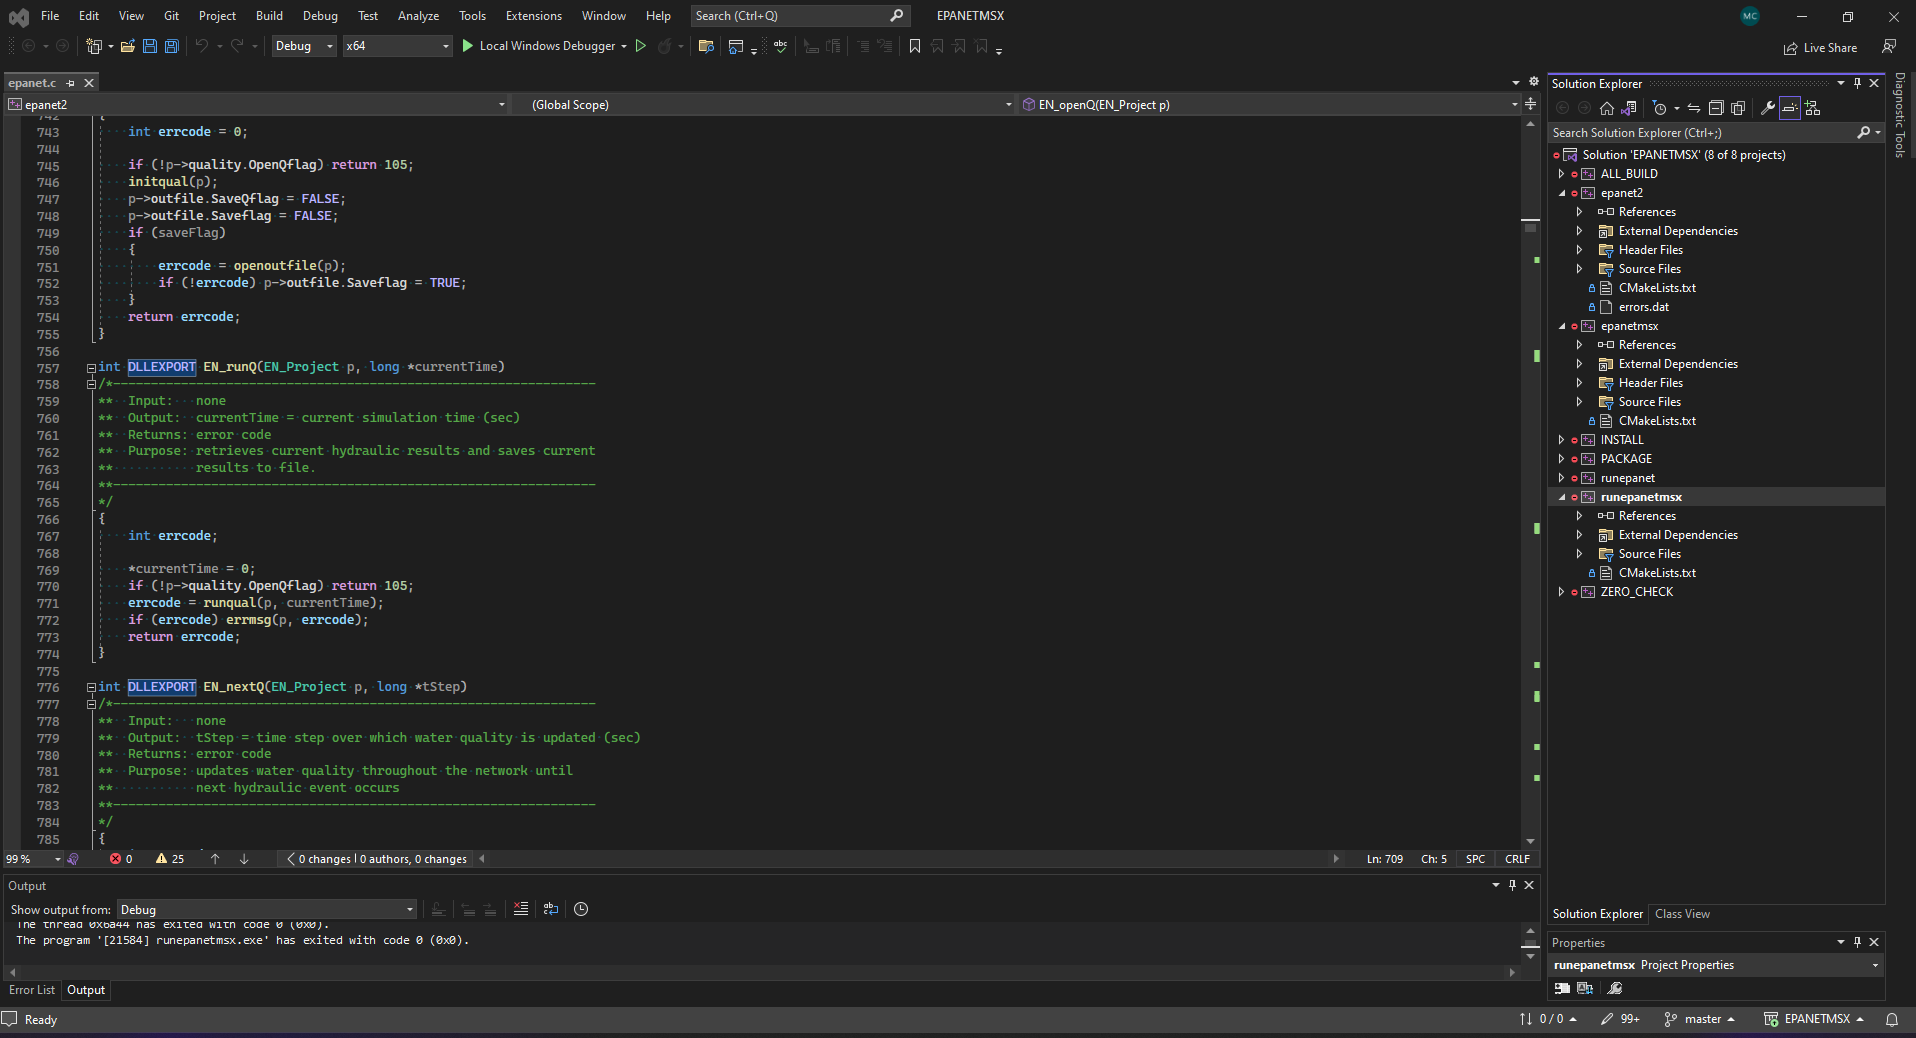Click EPANETMSX repository button in status bar
Viewport: 1916px width, 1038px height.
point(1814,1019)
